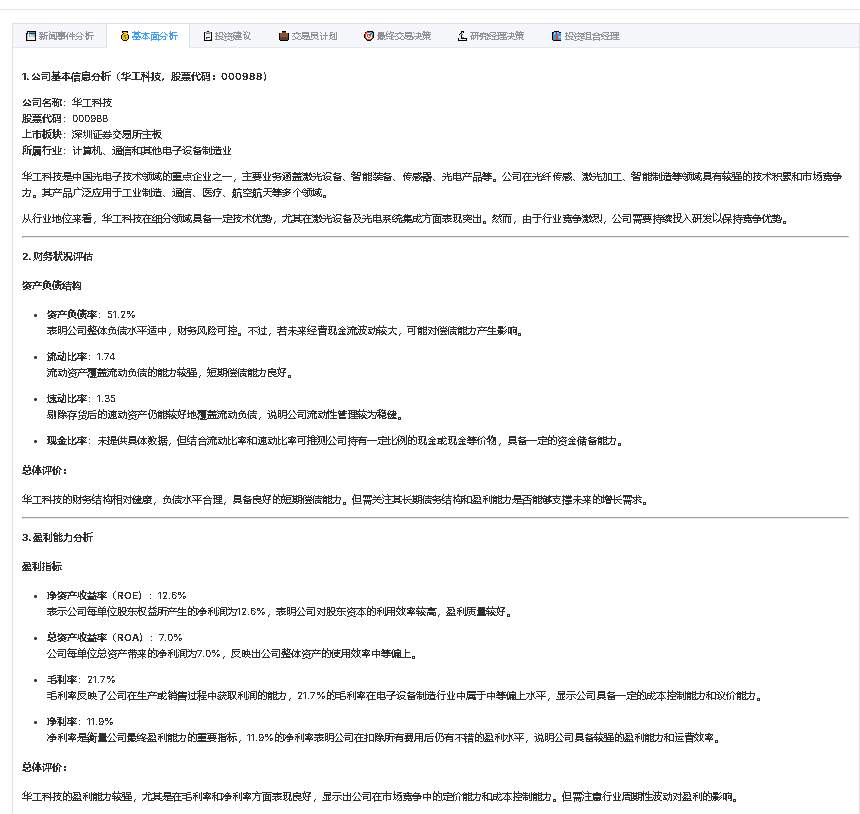860x814 pixels.
Task: Click the sentence starting 毛利率反映了公司
Action: coord(404,696)
